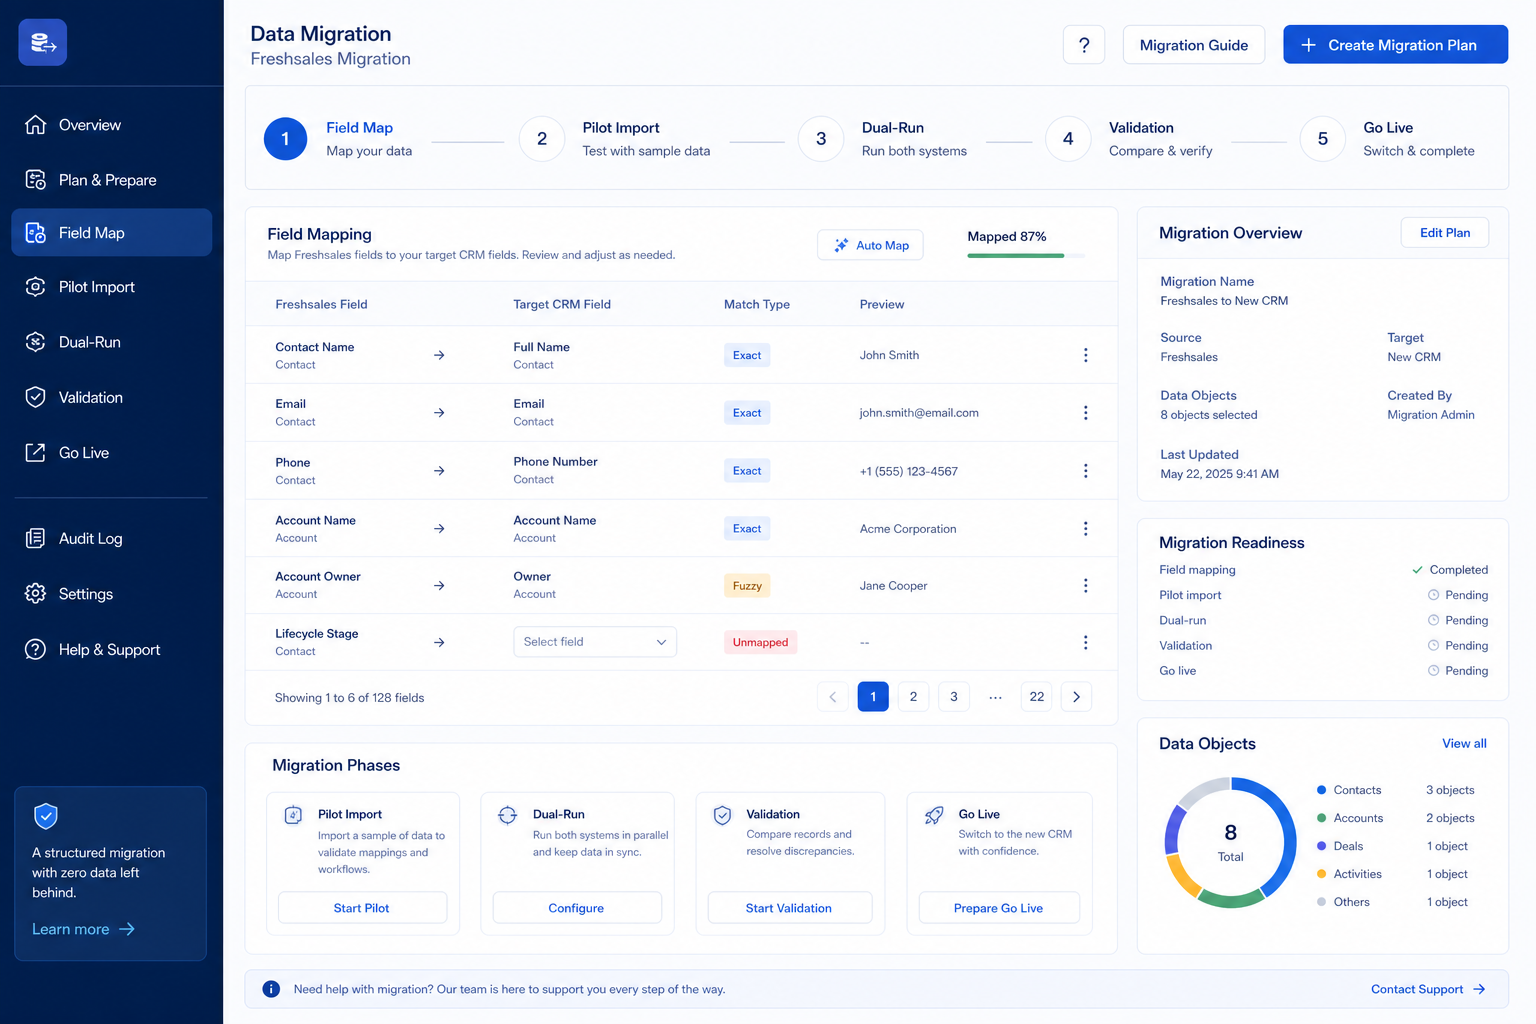Click the Plan & Prepare sidebar icon
This screenshot has height=1024, width=1536.
pyautogui.click(x=36, y=180)
